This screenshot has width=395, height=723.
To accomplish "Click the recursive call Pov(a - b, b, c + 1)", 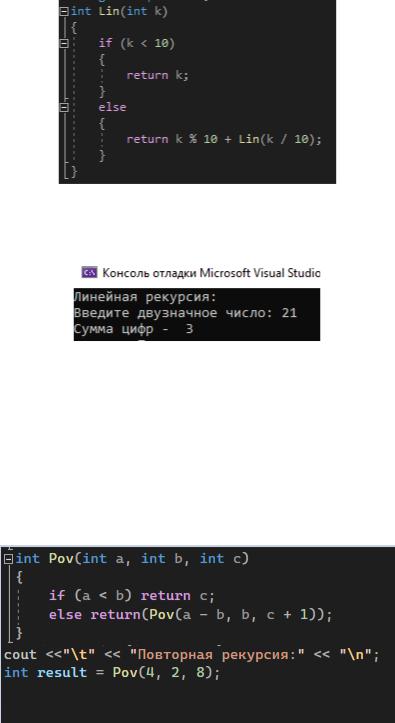I will 235,615.
